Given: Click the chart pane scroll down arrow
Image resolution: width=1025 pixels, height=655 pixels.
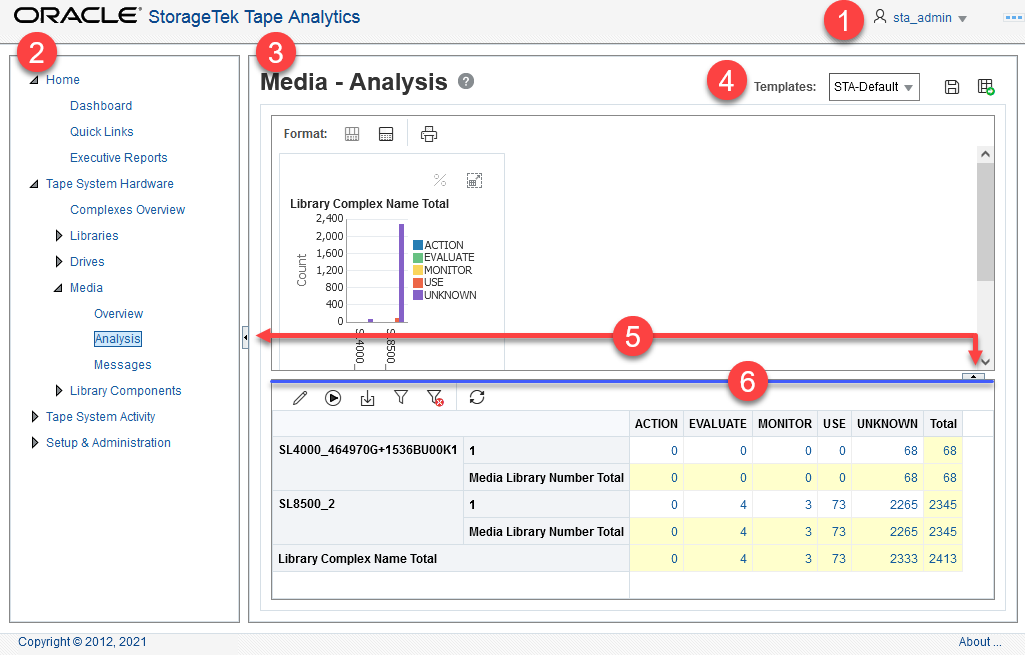Looking at the screenshot, I should [985, 361].
